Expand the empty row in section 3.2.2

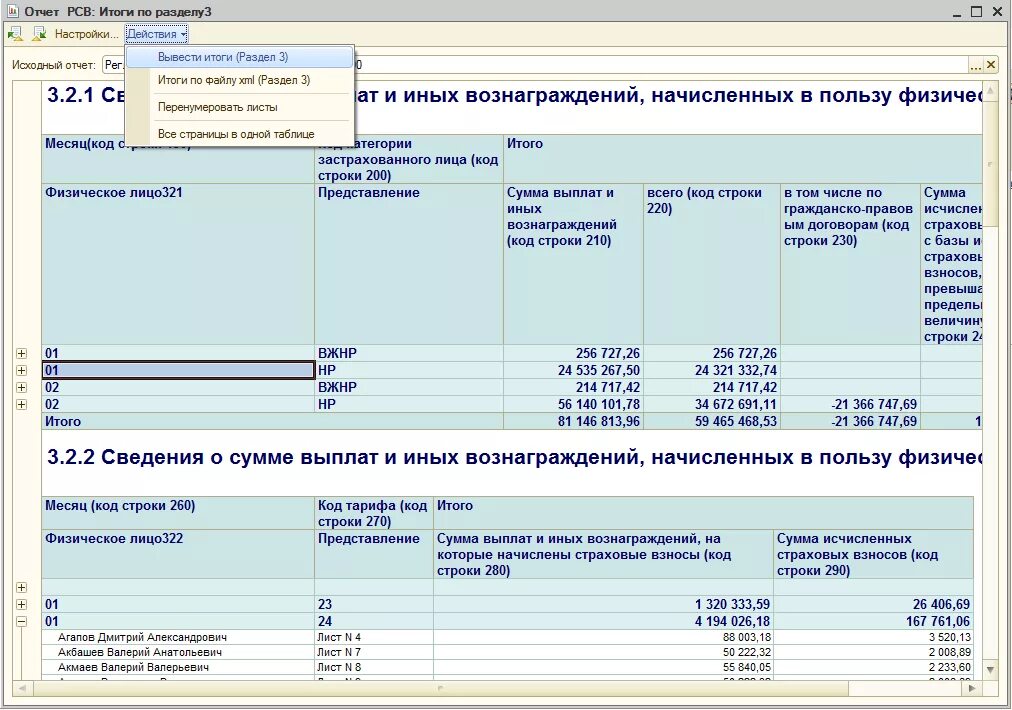click(21, 587)
